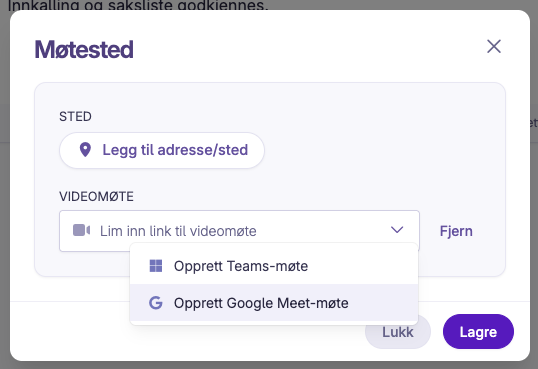Click the STED label
This screenshot has height=369, width=538.
point(75,117)
